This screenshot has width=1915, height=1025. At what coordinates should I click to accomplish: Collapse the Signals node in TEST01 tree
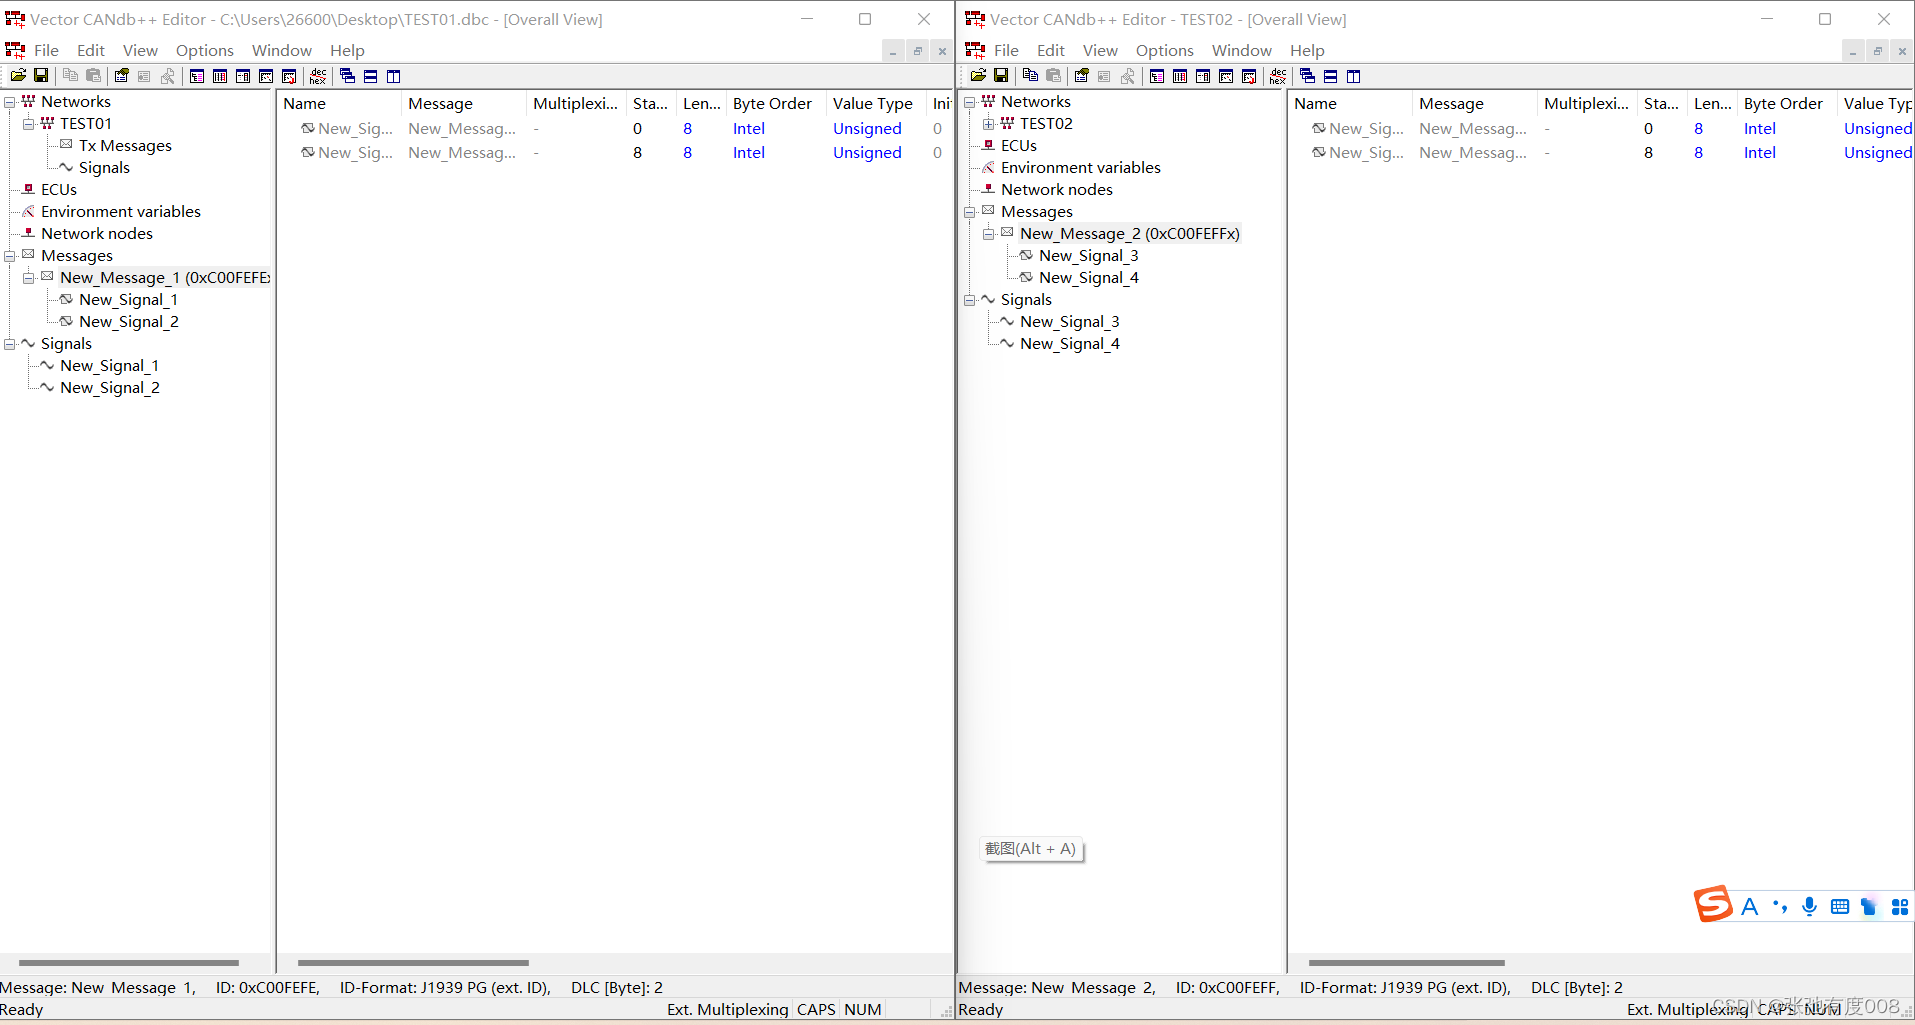[10, 344]
